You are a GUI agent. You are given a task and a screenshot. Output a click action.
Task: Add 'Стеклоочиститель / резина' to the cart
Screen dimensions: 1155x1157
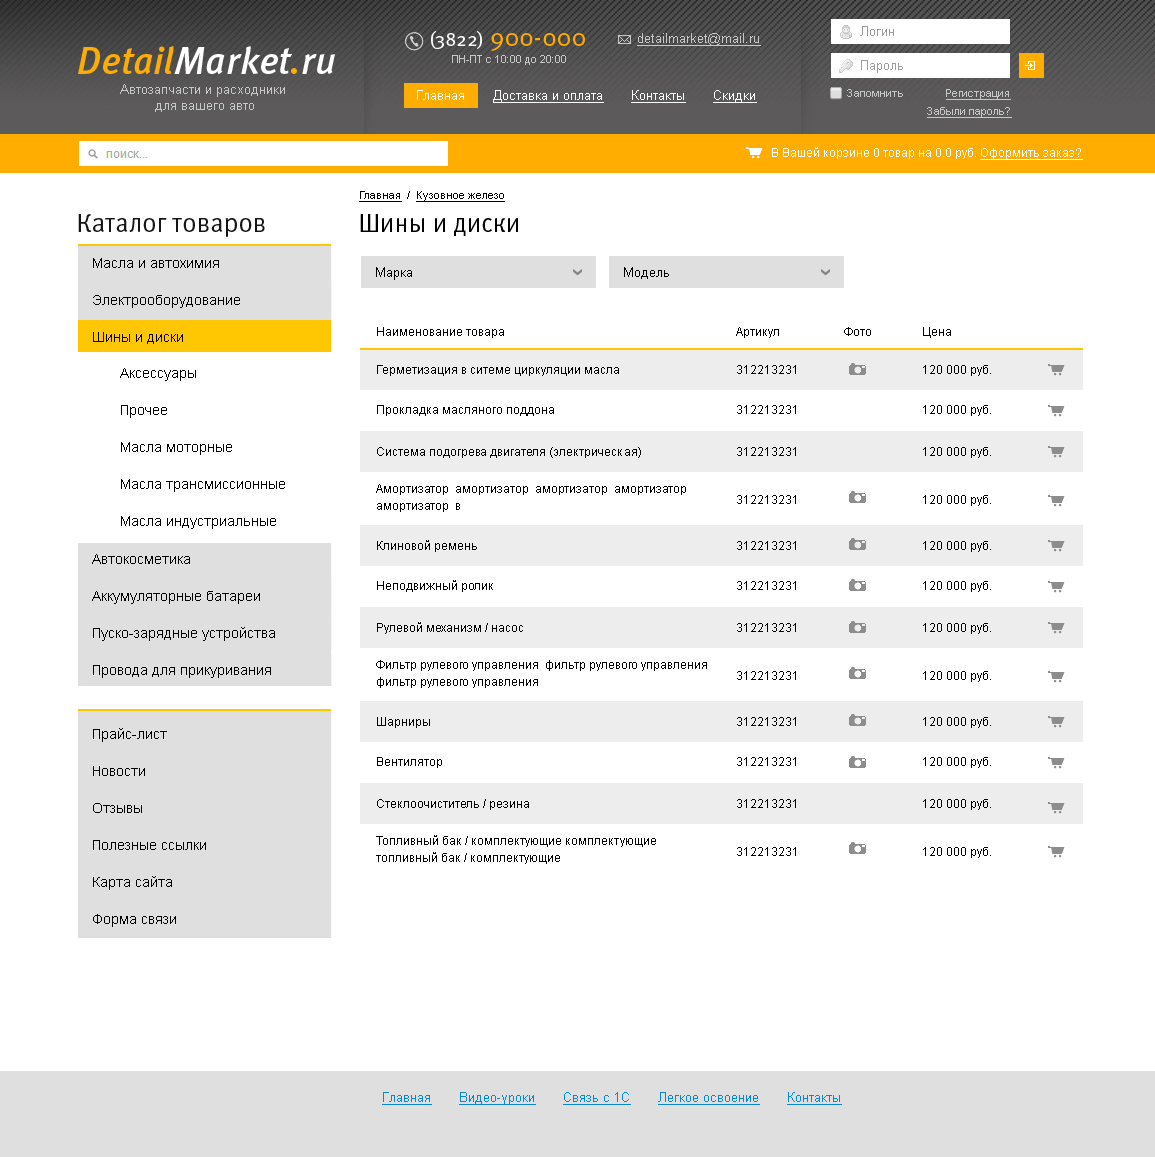click(x=1056, y=803)
